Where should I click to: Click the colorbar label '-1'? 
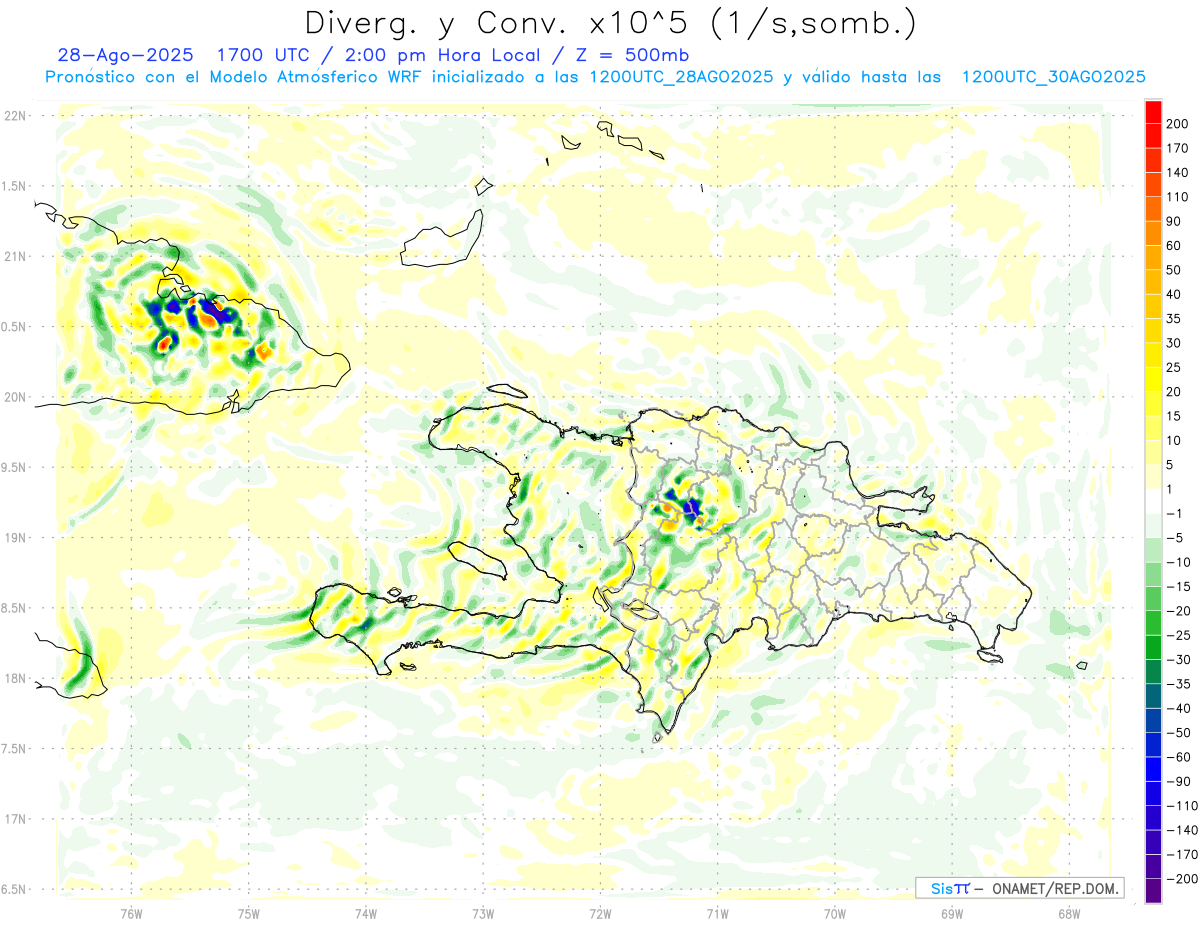coord(1174,513)
